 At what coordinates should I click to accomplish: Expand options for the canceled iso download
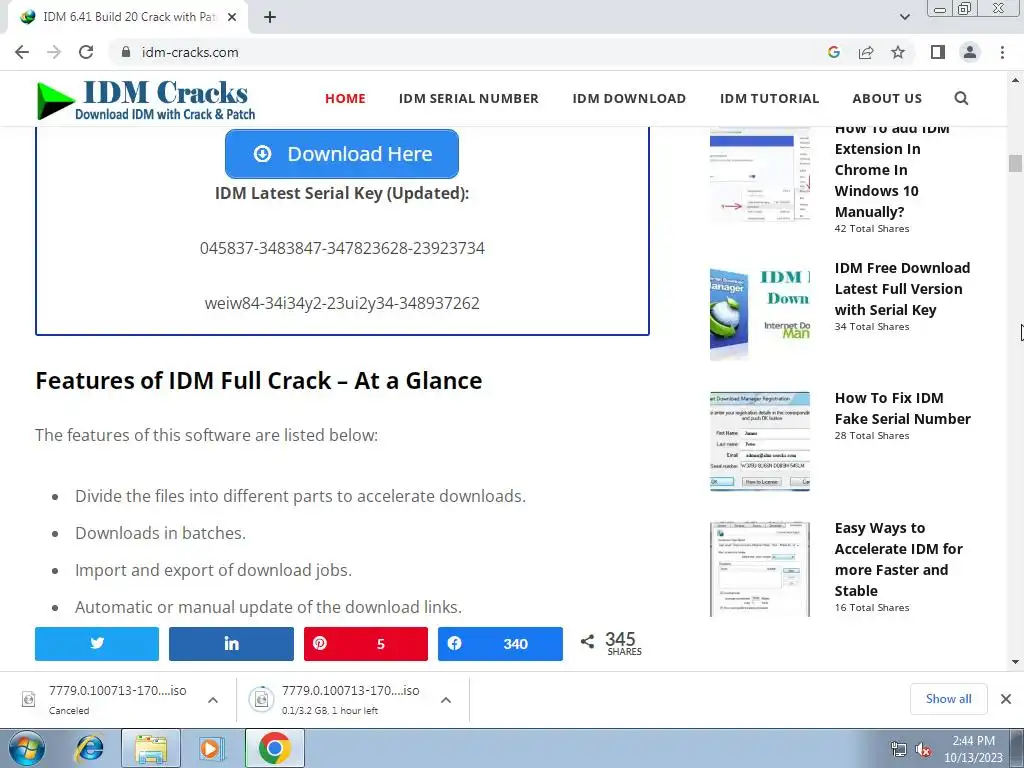pos(213,700)
